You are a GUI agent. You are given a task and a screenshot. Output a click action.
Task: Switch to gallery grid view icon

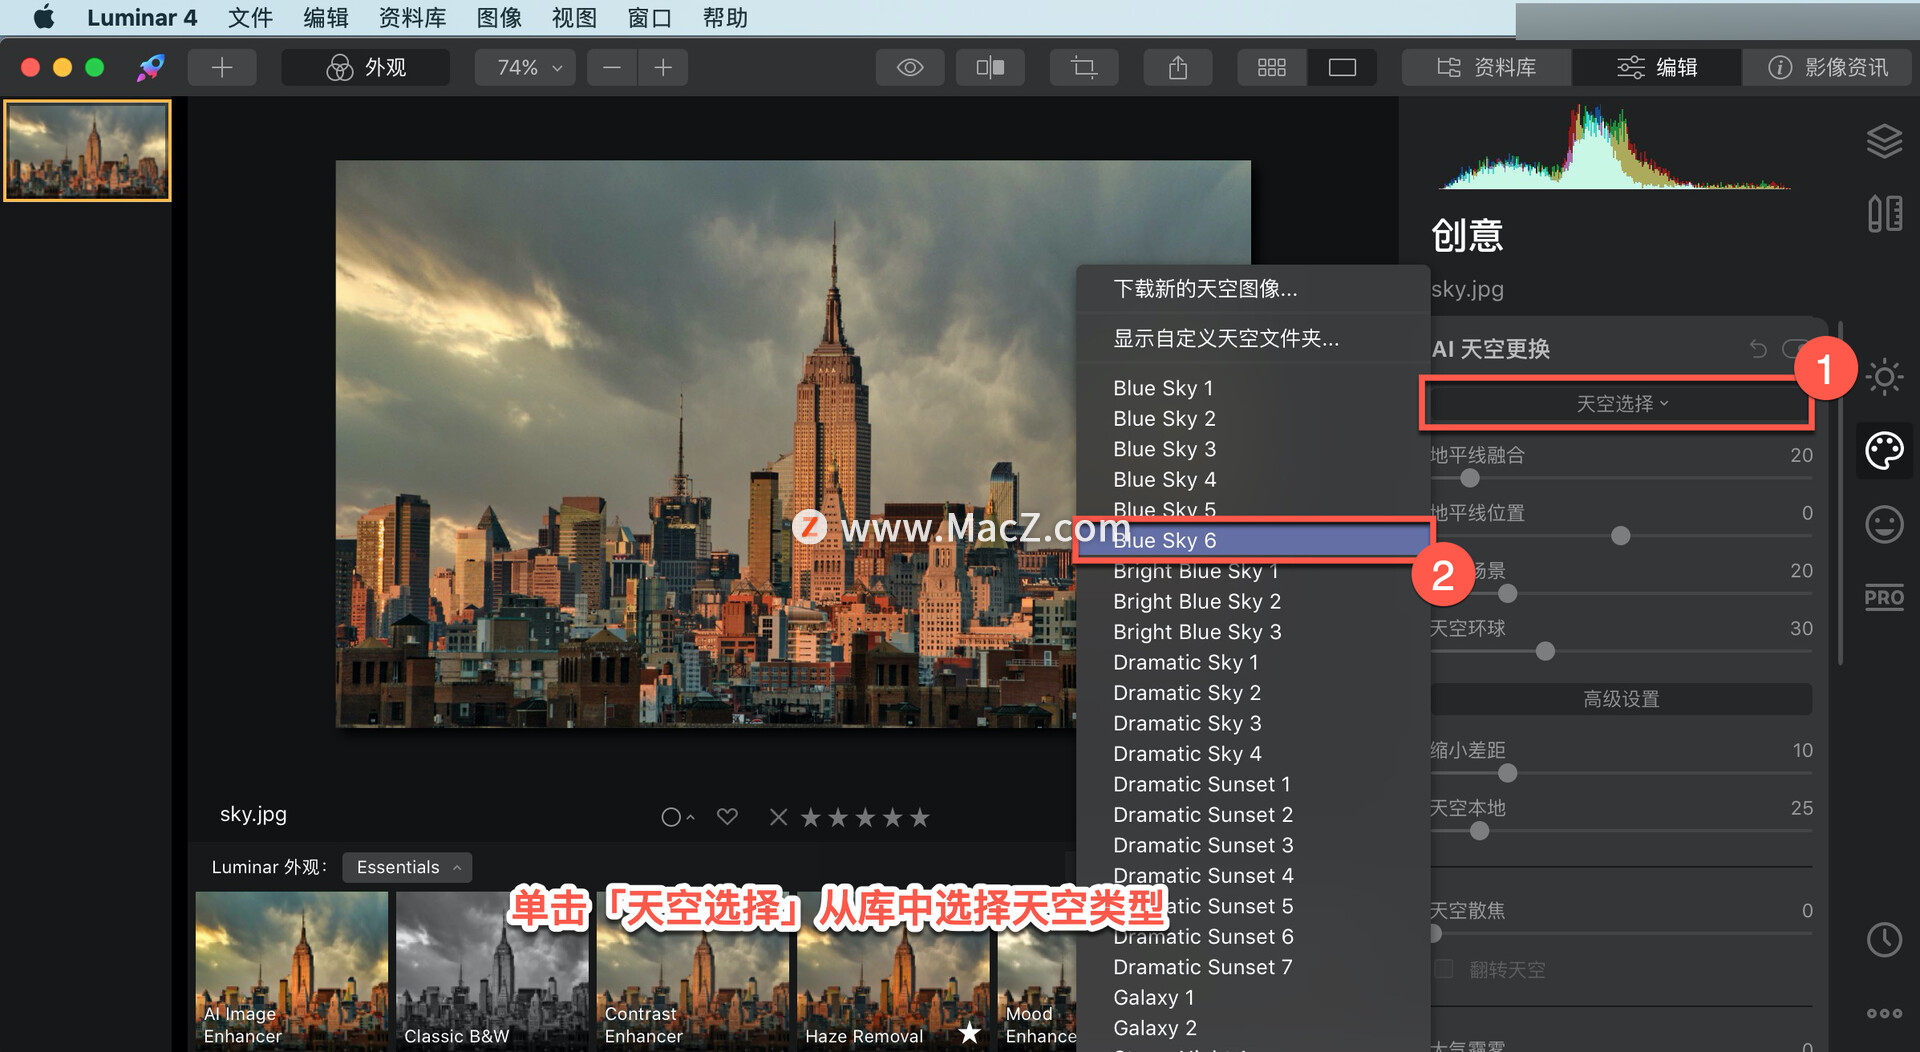[1272, 67]
